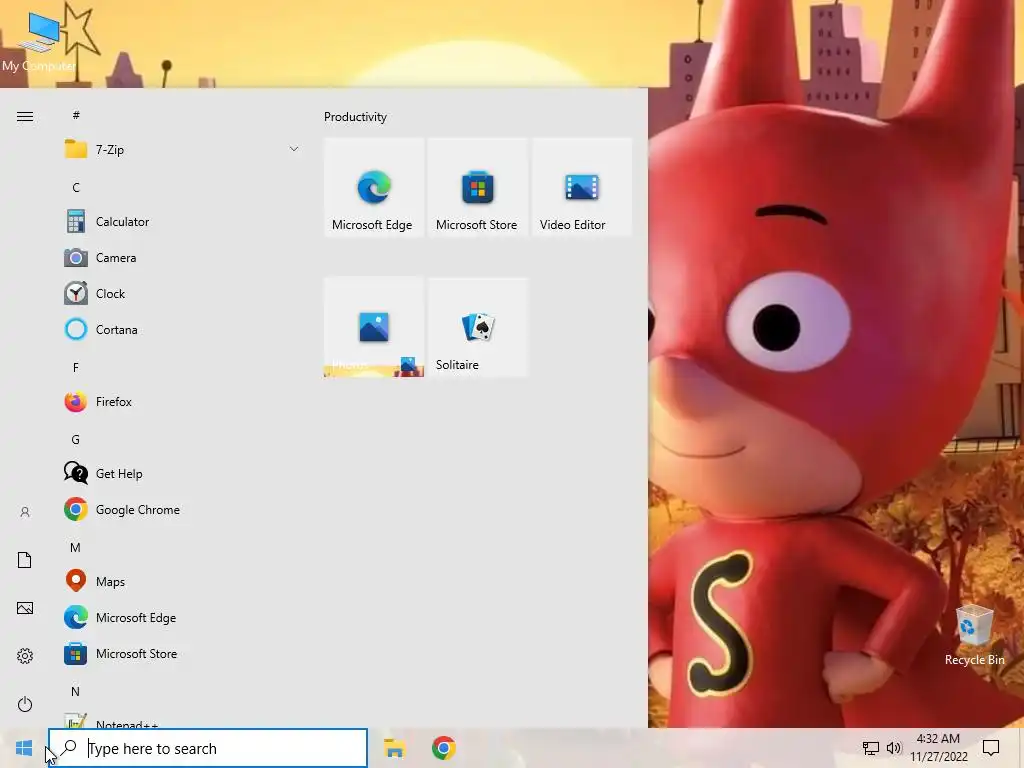Viewport: 1024px width, 768px height.
Task: Open Firefox from the app list
Action: (x=182, y=401)
